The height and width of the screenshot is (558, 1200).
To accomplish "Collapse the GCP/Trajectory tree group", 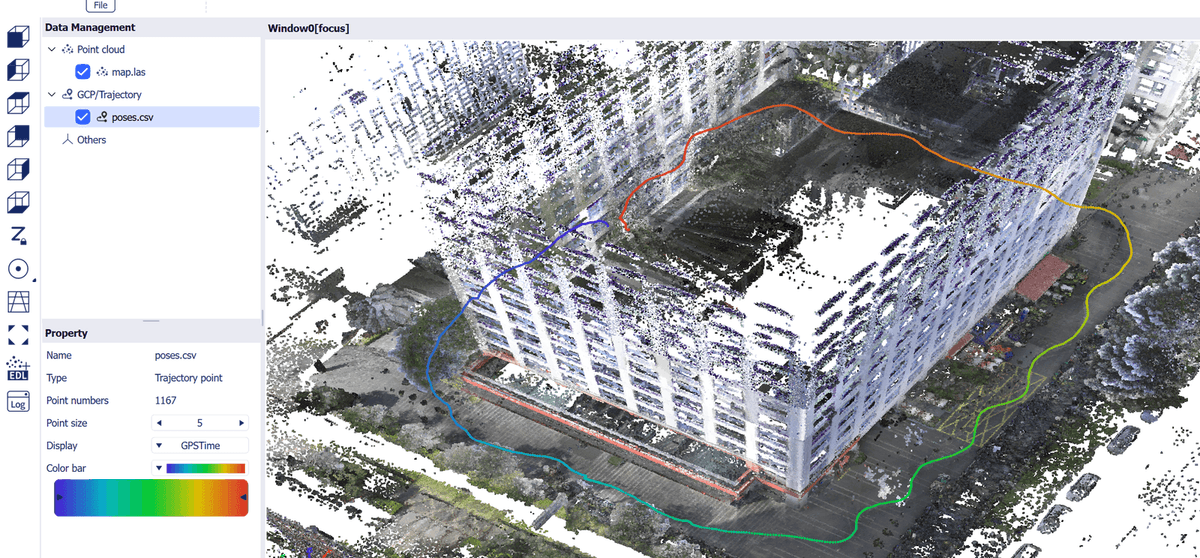I will pos(51,94).
